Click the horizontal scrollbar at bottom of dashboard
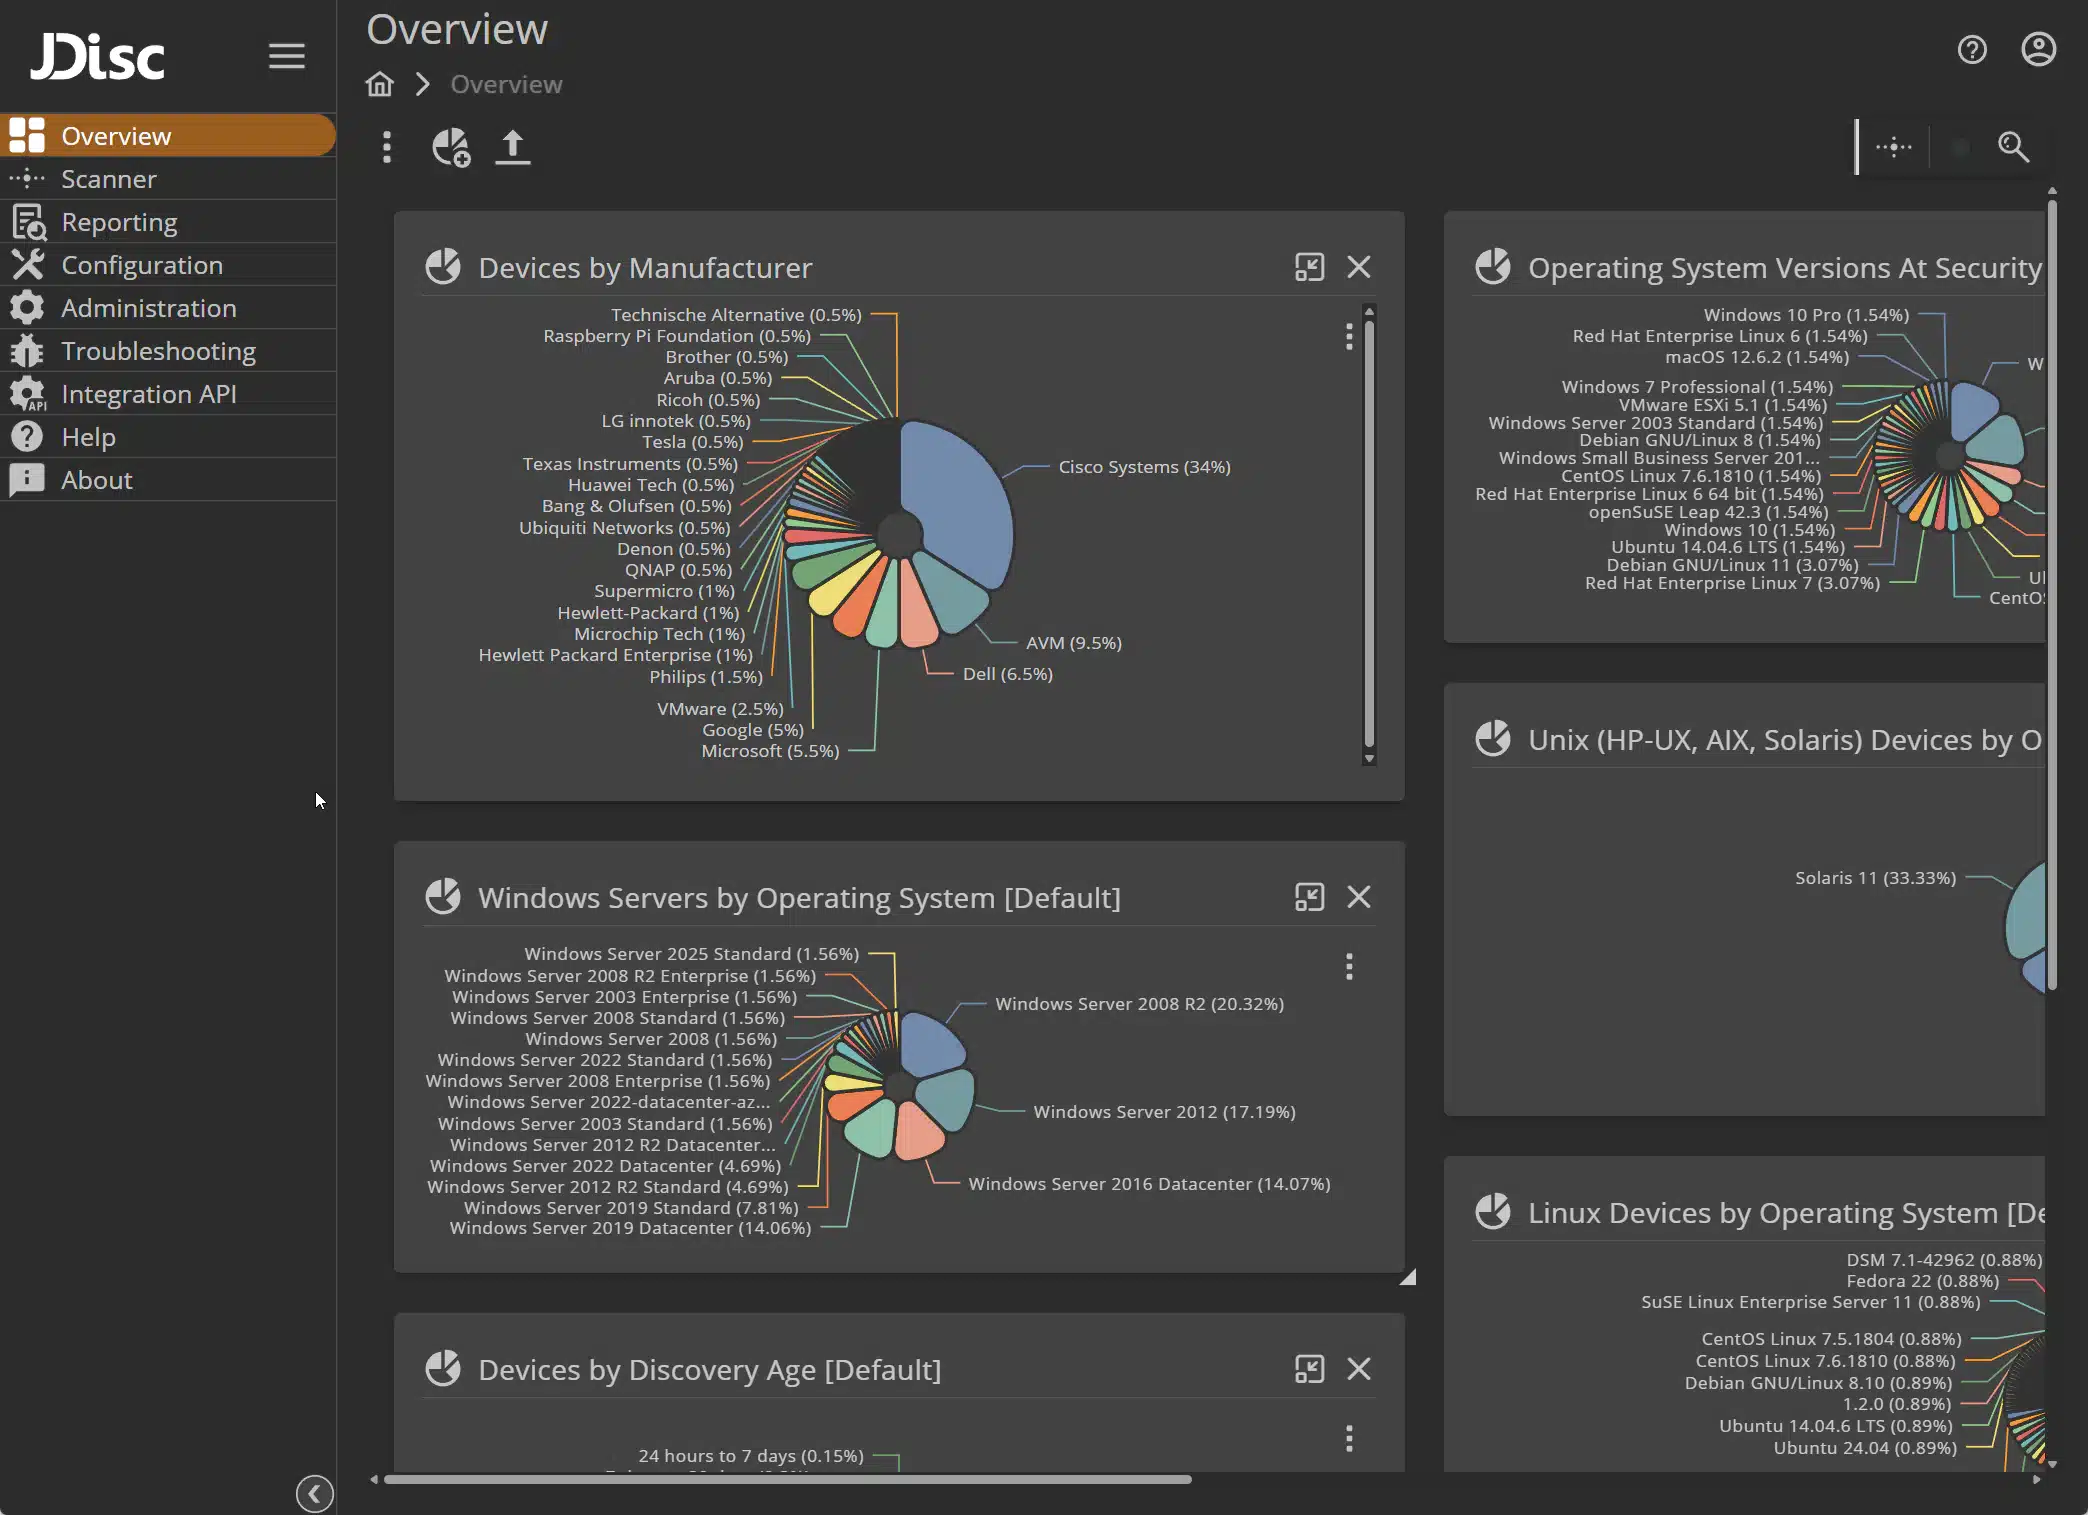This screenshot has height=1515, width=2088. pyautogui.click(x=787, y=1479)
